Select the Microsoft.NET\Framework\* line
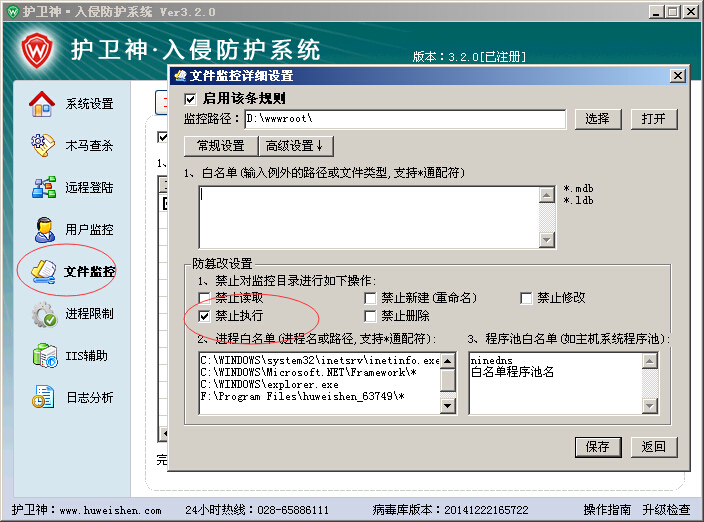The height and width of the screenshot is (522, 704). pos(308,373)
